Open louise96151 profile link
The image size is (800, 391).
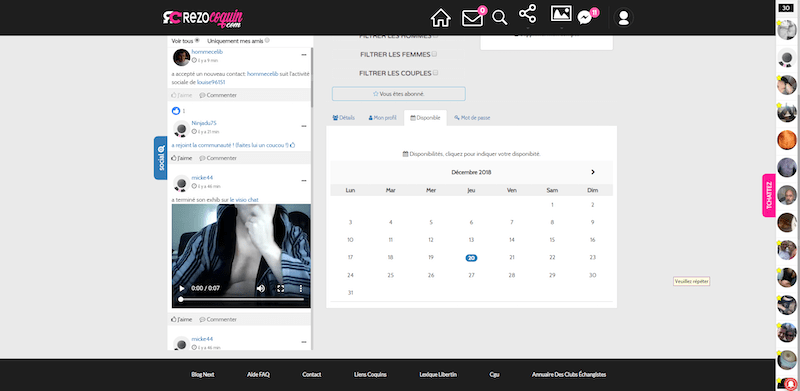[211, 82]
